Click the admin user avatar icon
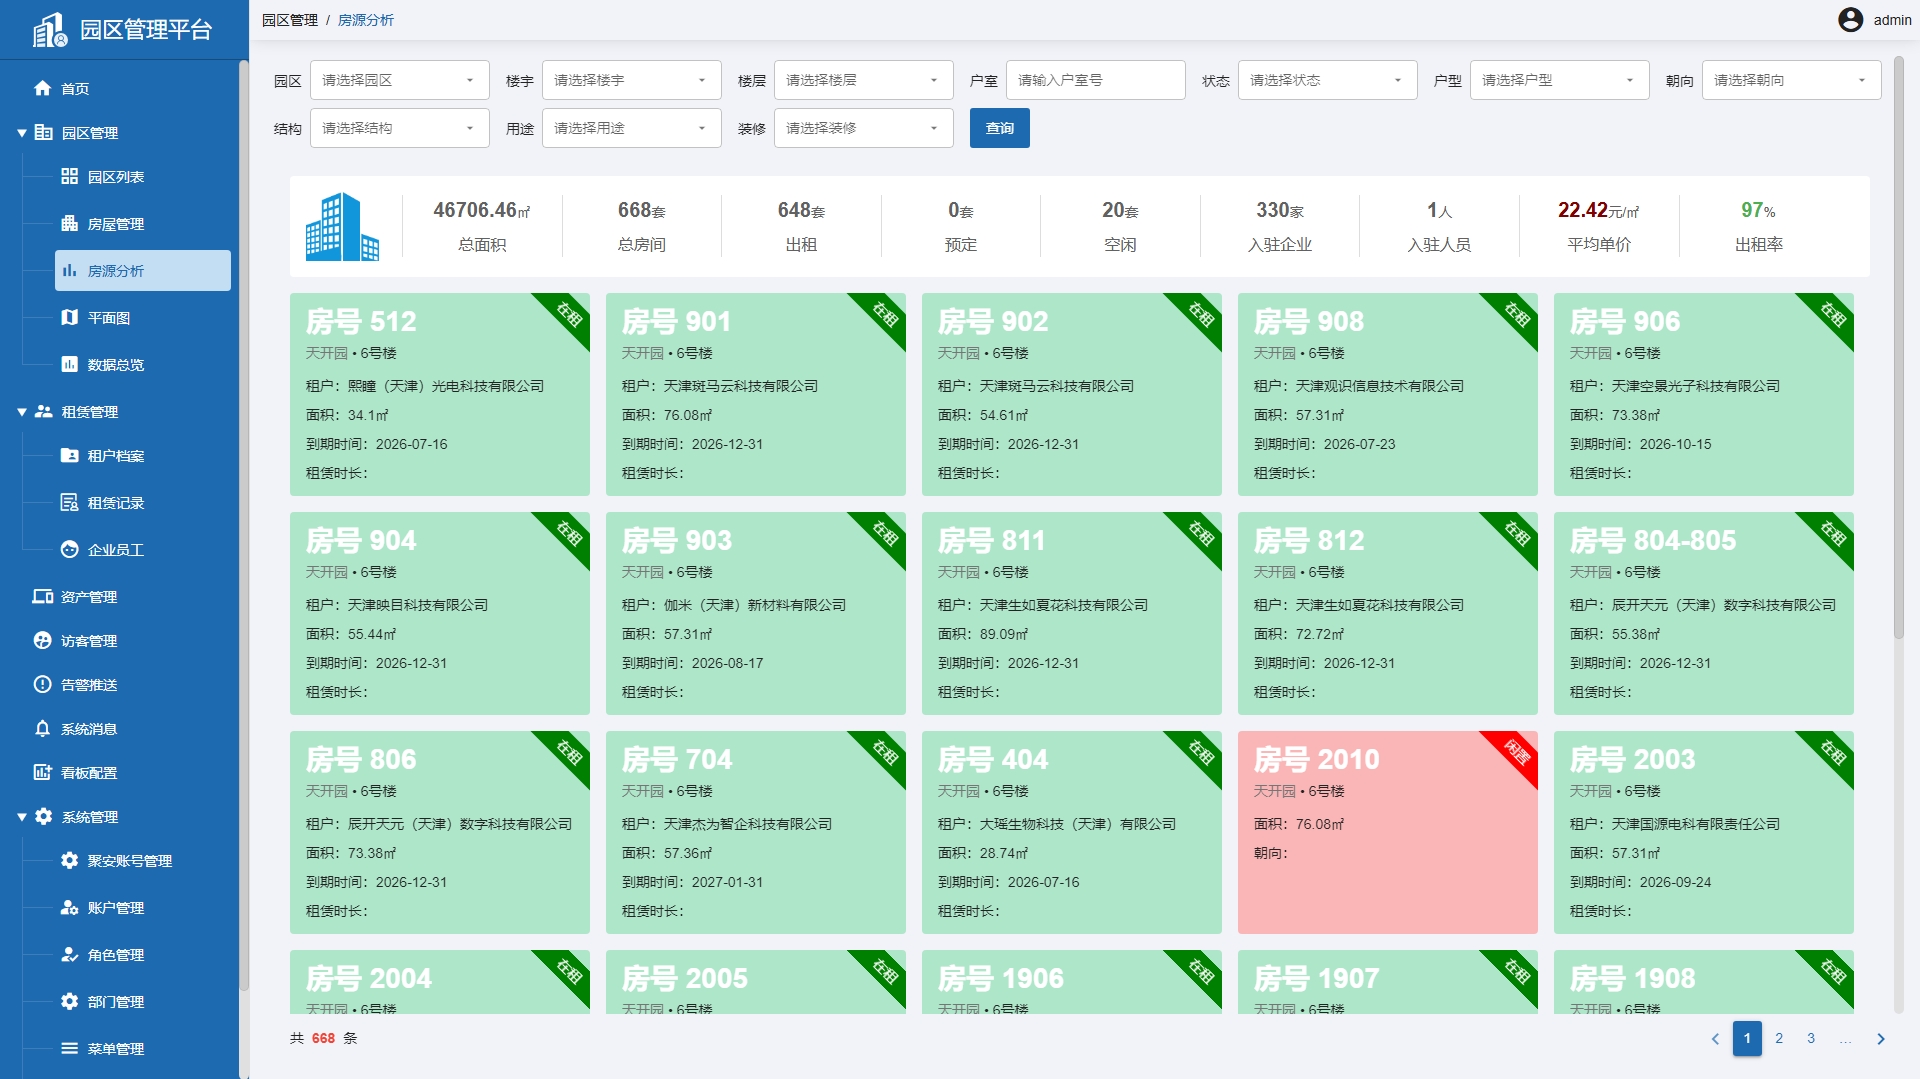This screenshot has height=1079, width=1920. click(1850, 20)
